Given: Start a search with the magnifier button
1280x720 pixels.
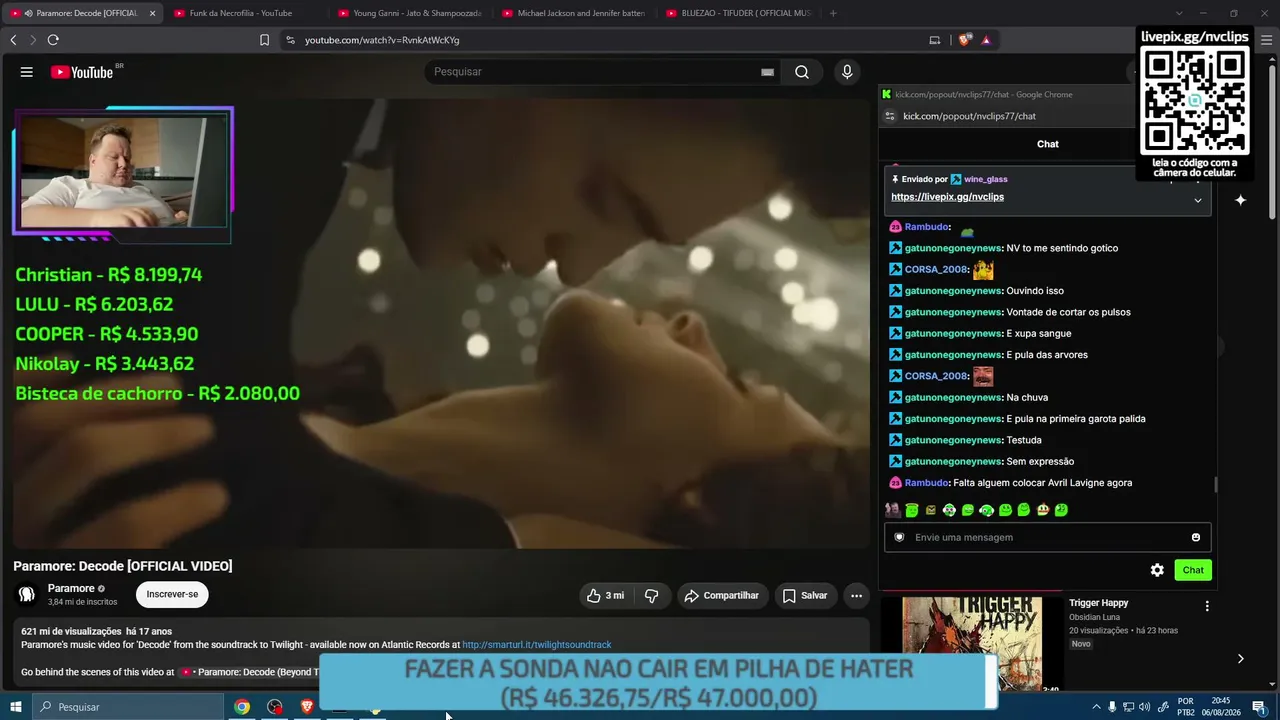Looking at the screenshot, I should tap(802, 72).
